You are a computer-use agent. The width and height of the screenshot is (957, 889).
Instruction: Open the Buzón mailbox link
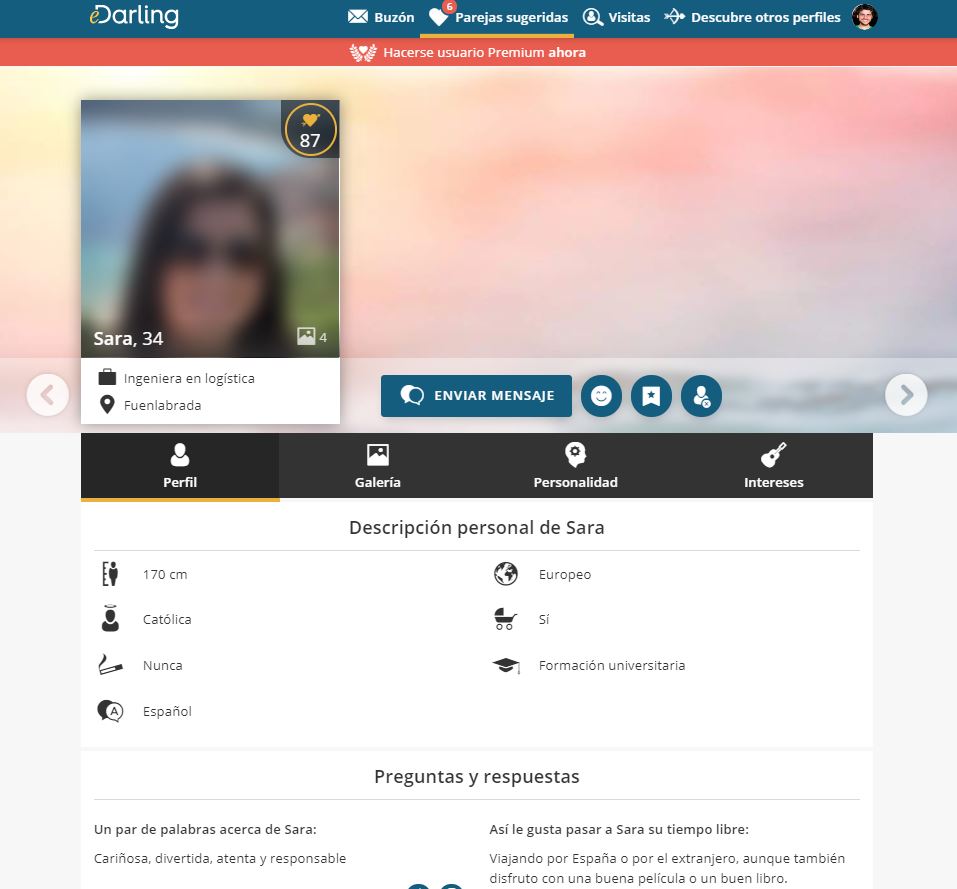tap(381, 17)
